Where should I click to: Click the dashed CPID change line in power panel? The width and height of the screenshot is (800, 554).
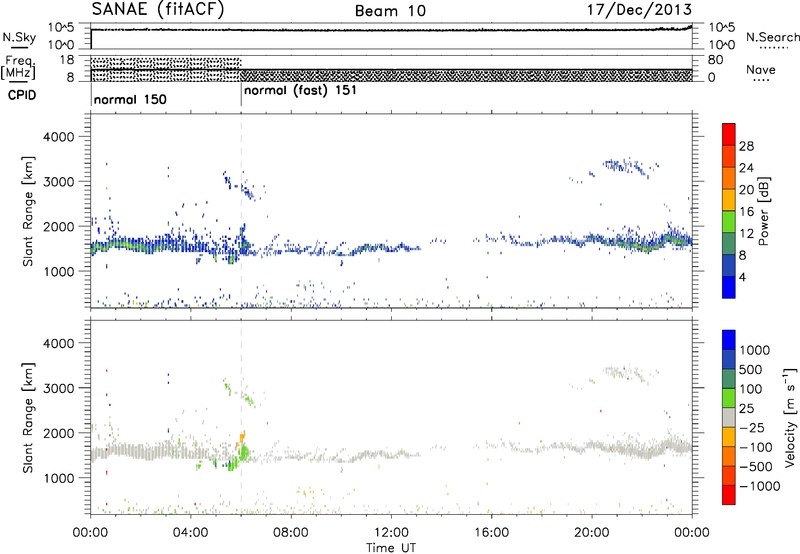pyautogui.click(x=241, y=211)
